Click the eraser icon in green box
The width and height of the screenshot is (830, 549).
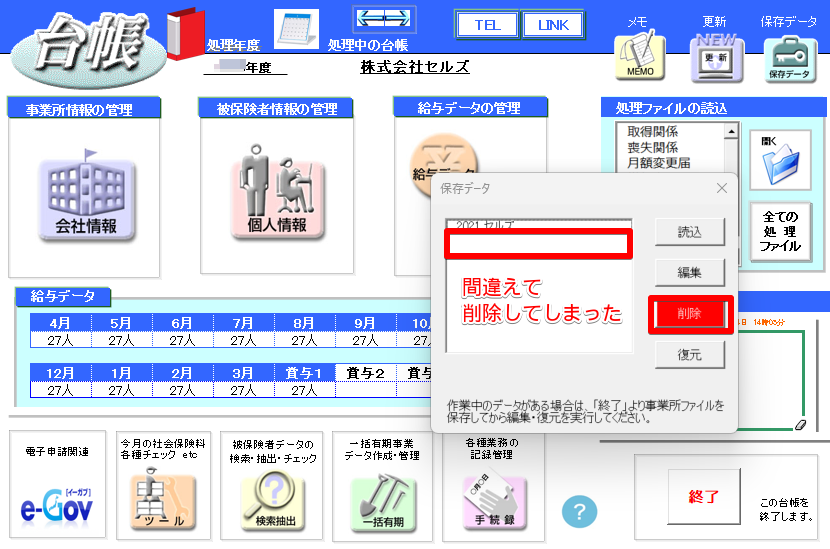coord(800,424)
